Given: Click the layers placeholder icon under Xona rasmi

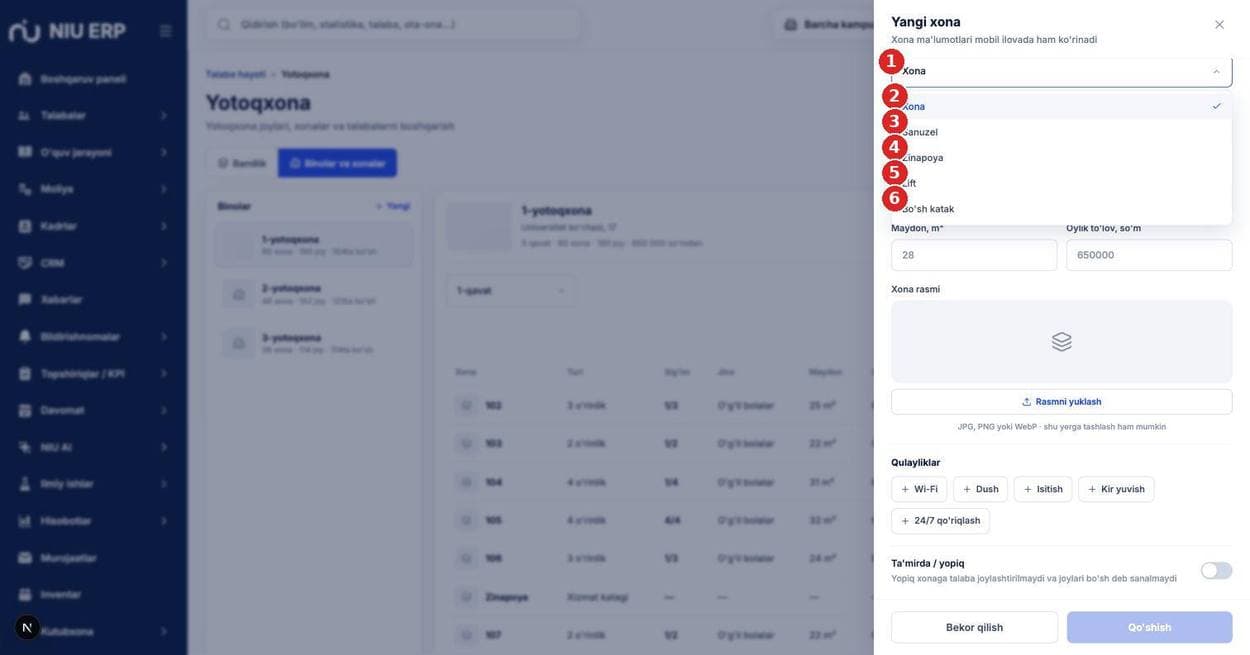Looking at the screenshot, I should tap(1062, 342).
